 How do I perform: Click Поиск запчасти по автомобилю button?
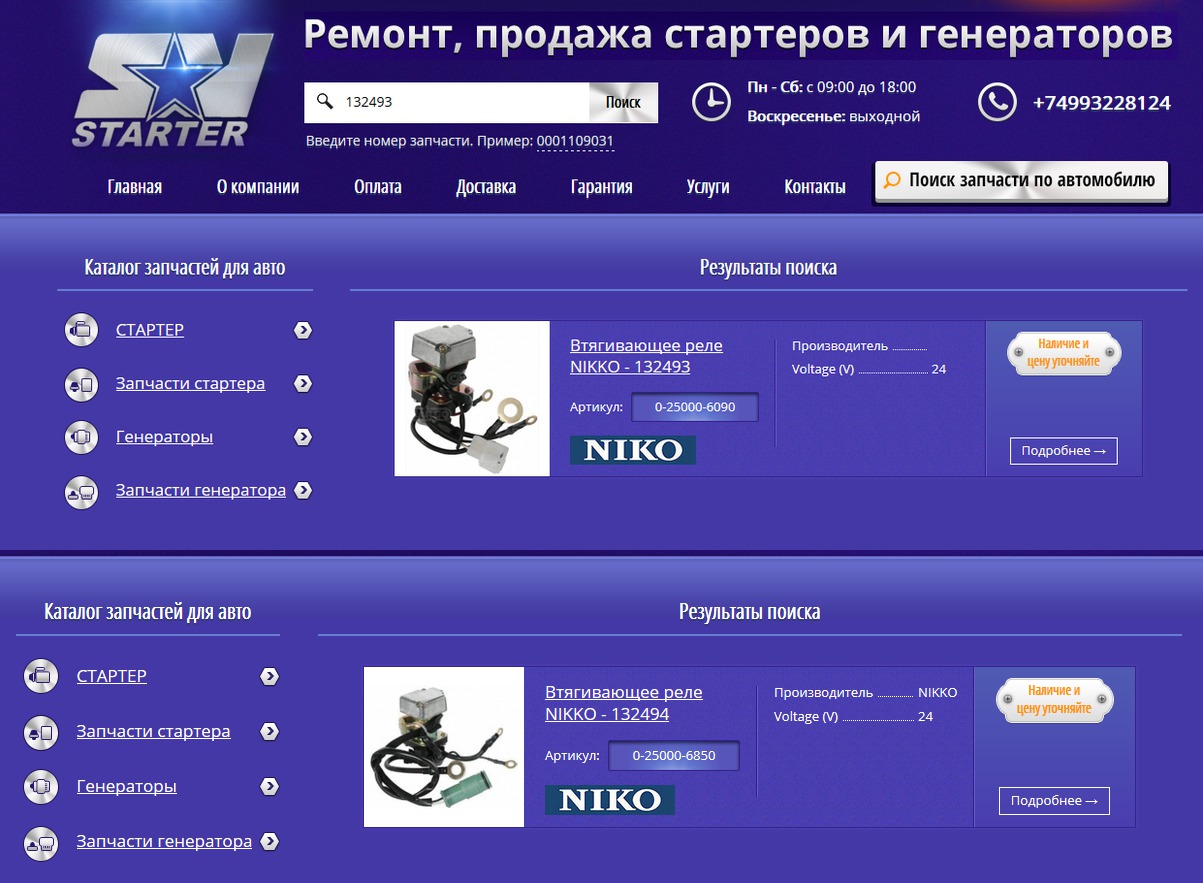(x=1021, y=181)
